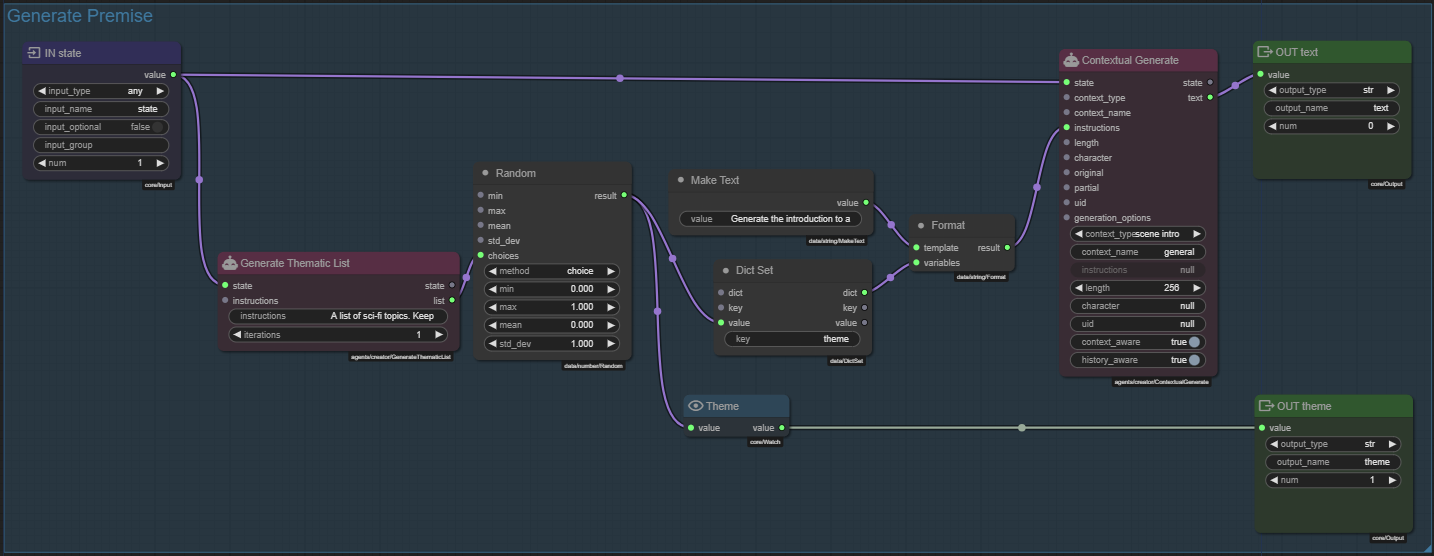Open output_type combo on OUT text
1434x556 pixels.
1332,90
